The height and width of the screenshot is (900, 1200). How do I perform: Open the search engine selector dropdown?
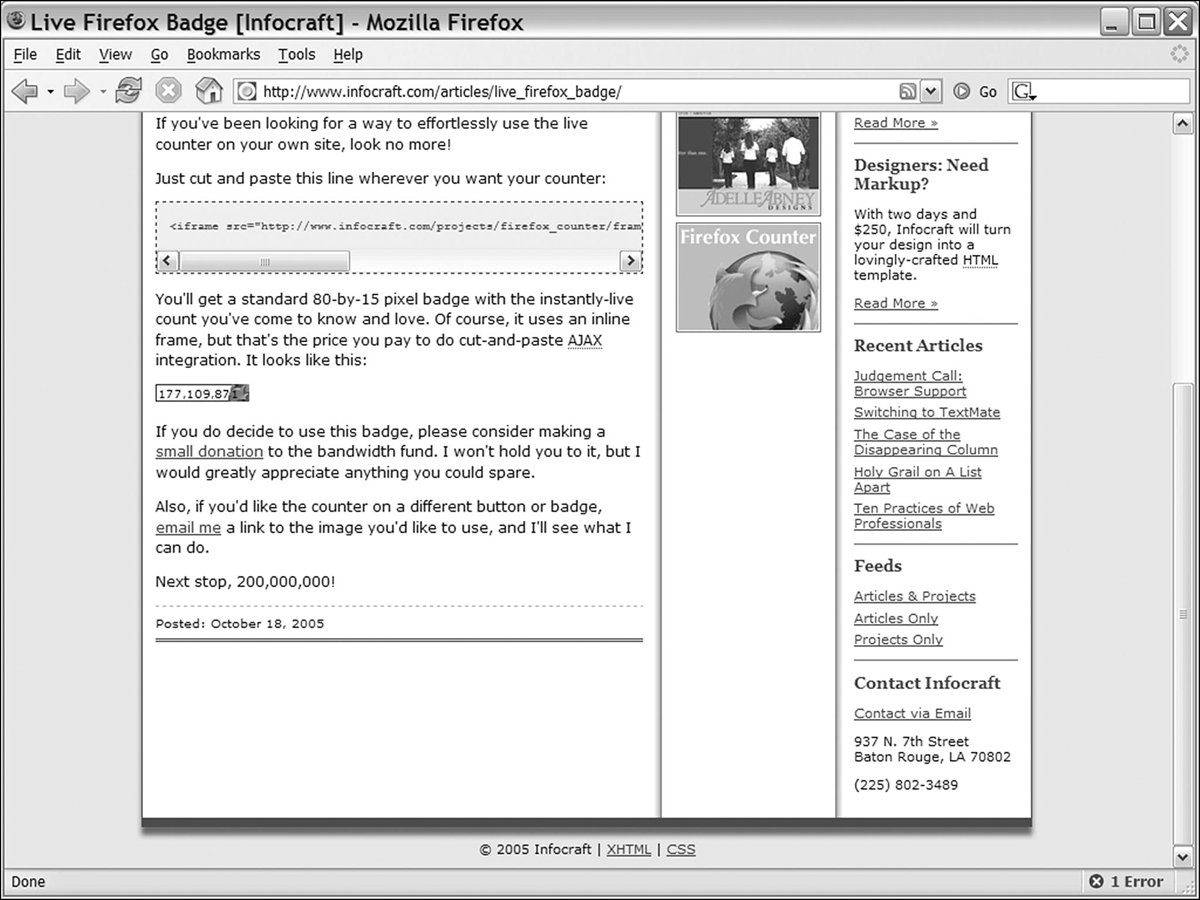pyautogui.click(x=1024, y=92)
